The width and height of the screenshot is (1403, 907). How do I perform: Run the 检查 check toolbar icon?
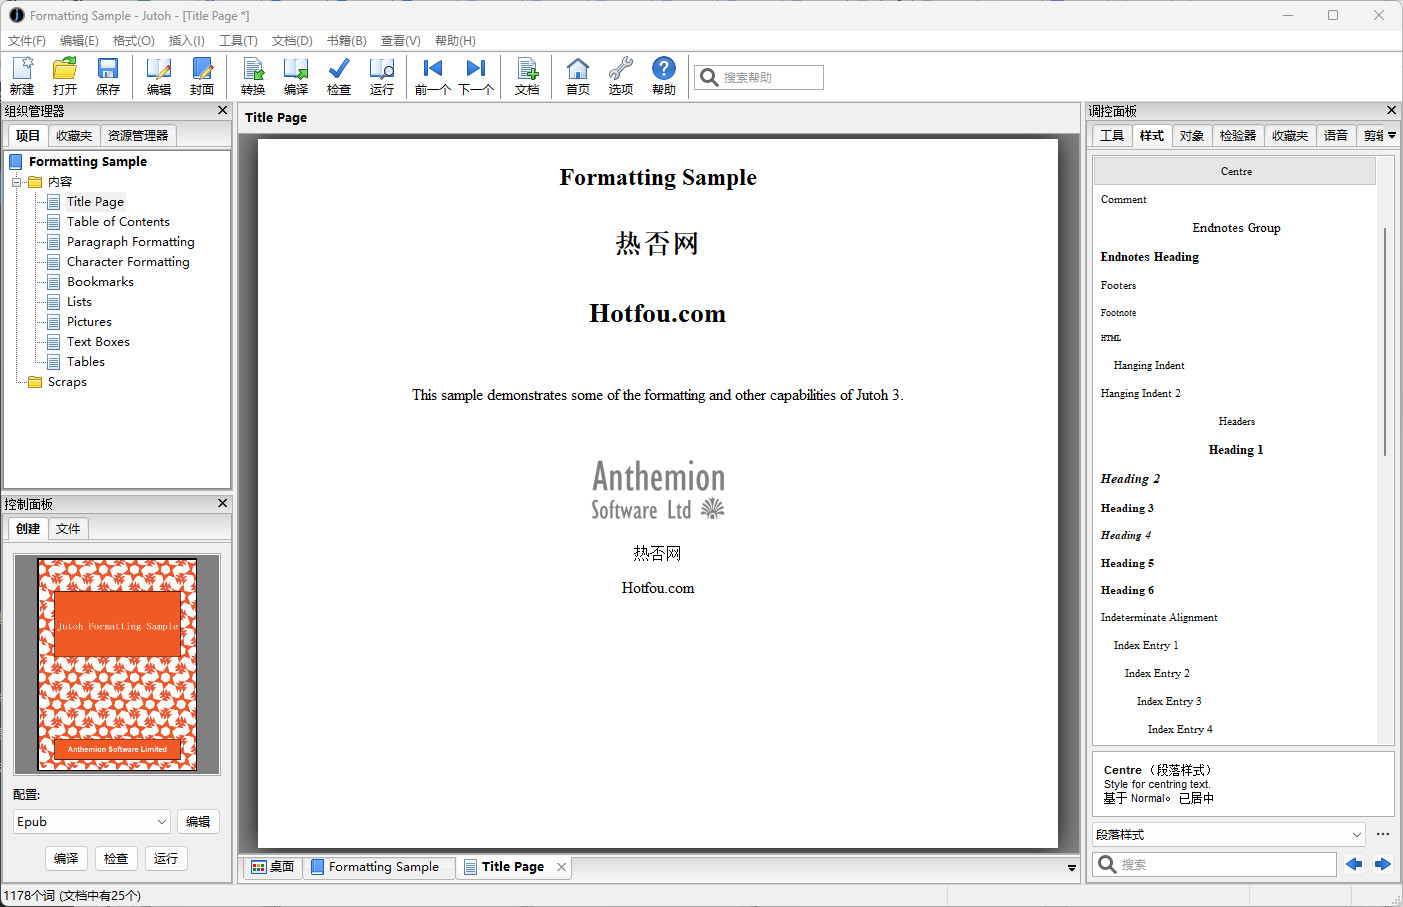pos(339,76)
